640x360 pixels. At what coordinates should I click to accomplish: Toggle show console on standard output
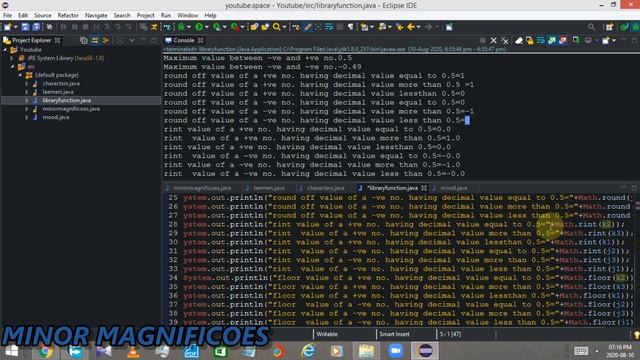click(552, 40)
